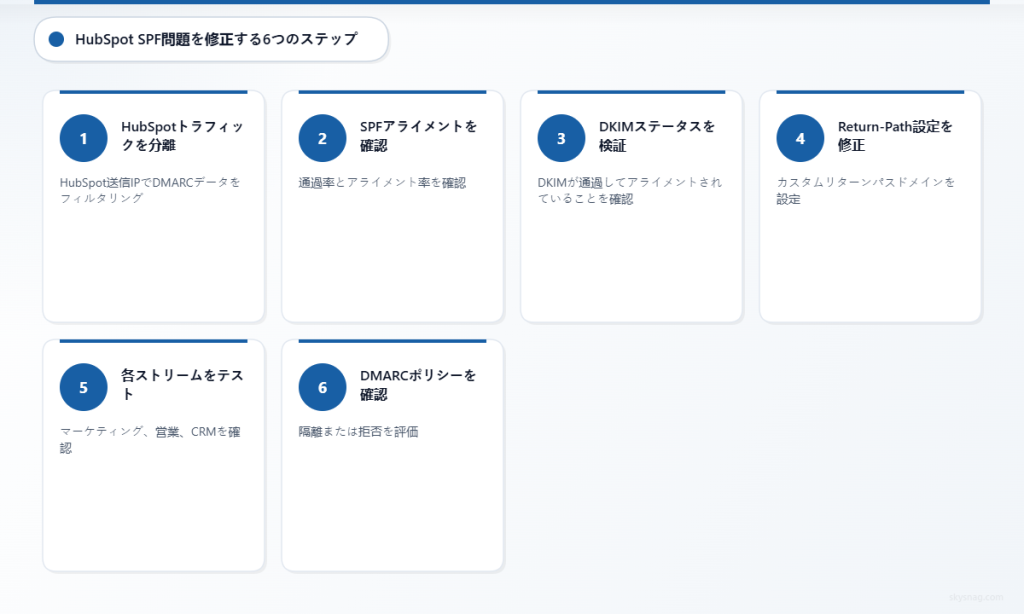
Task: Click the number 1 circle badge
Action: point(84,138)
